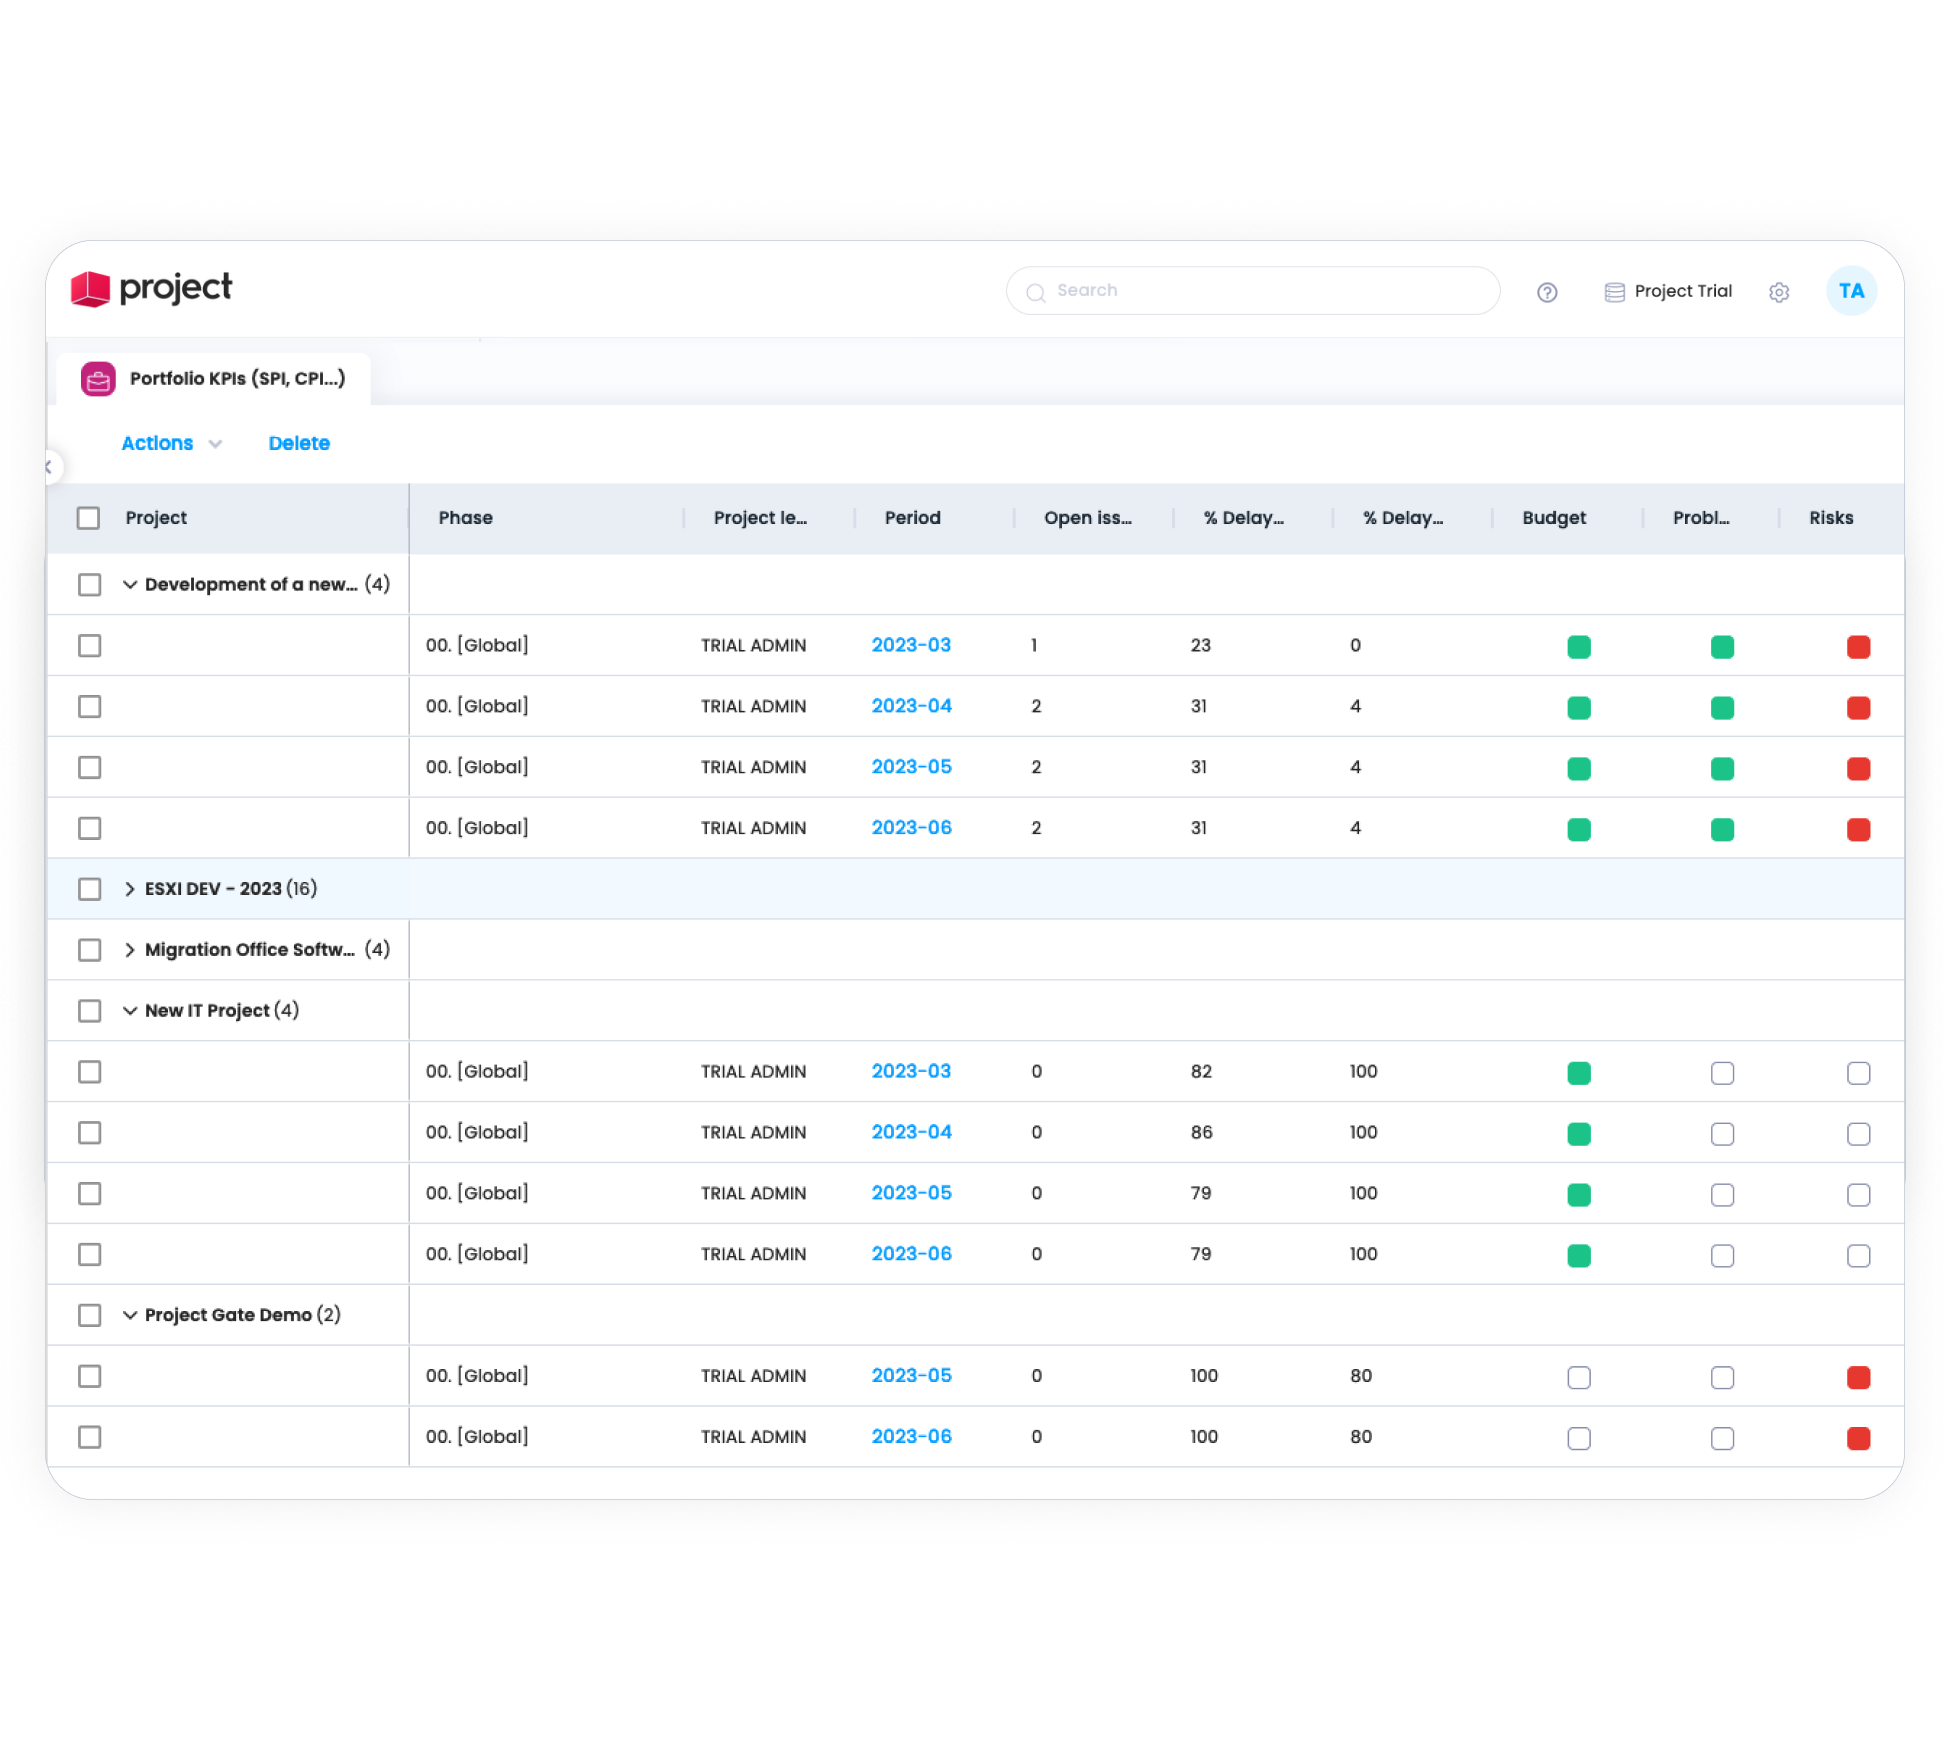The image size is (1950, 1740).
Task: Select the 82 delay value, New IT Project 2023-03
Action: [1201, 1072]
